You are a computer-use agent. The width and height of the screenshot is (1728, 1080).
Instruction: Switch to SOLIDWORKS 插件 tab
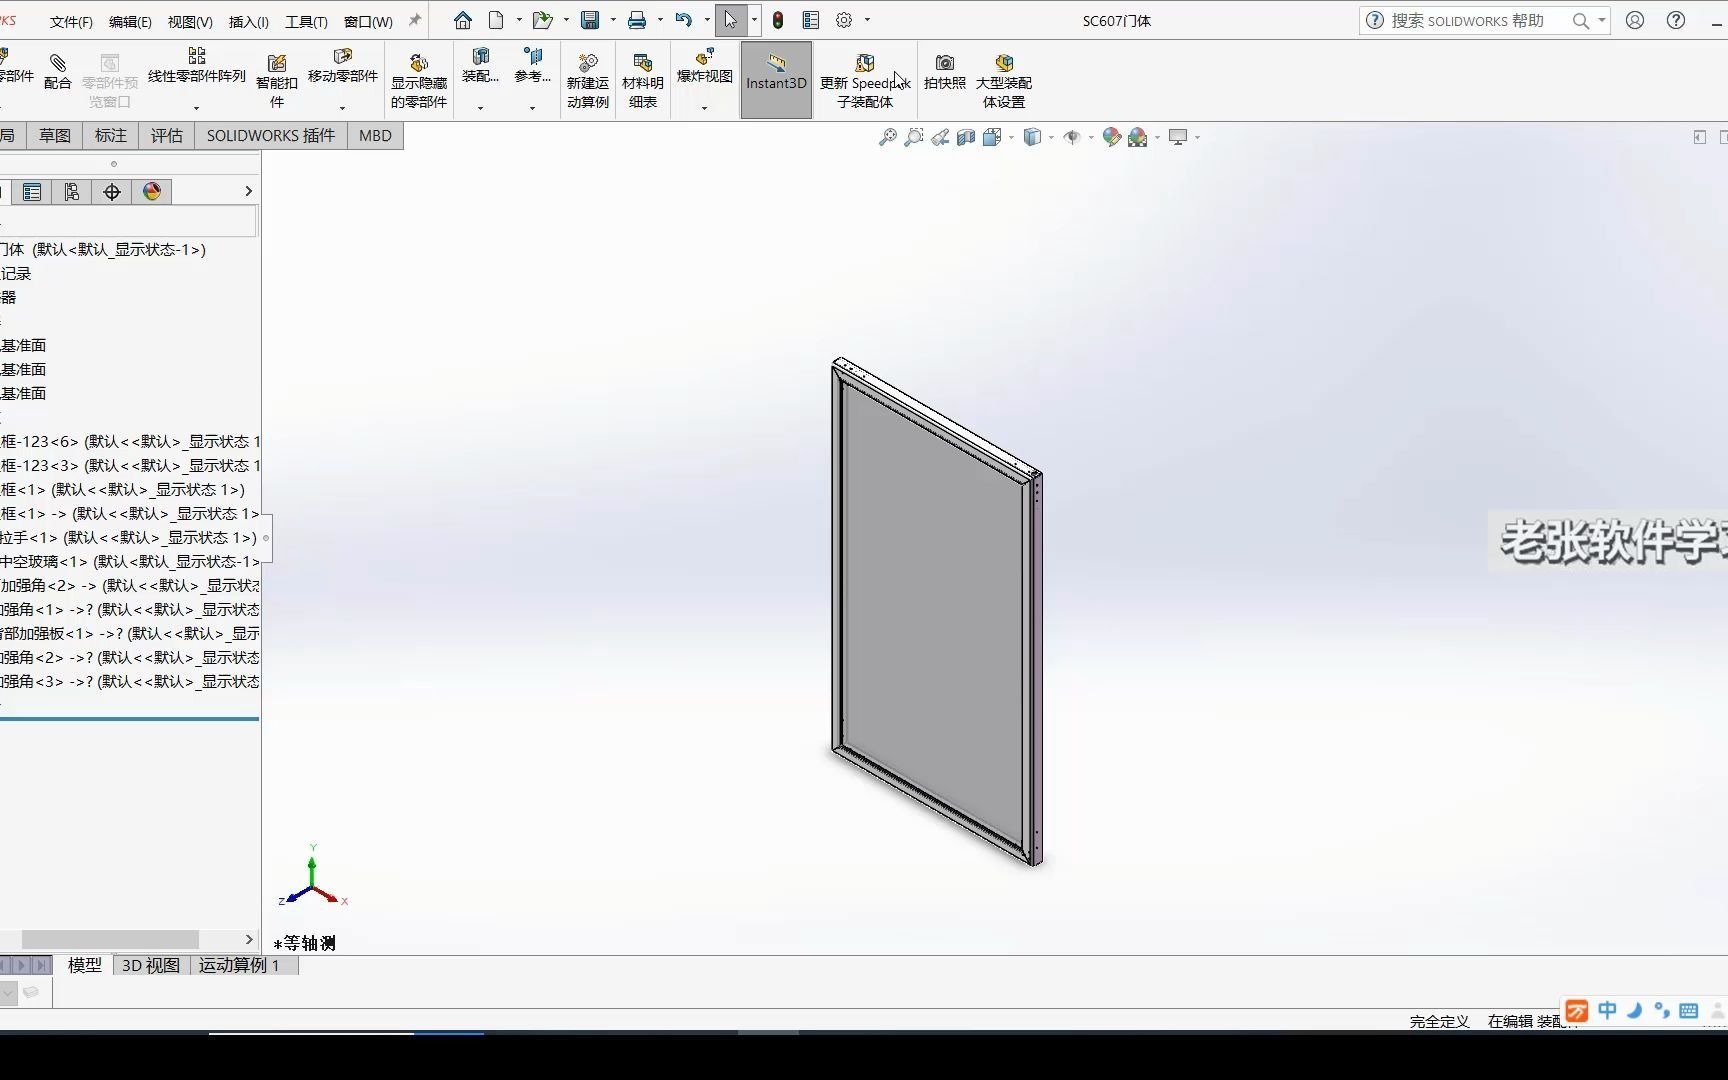[x=271, y=136]
